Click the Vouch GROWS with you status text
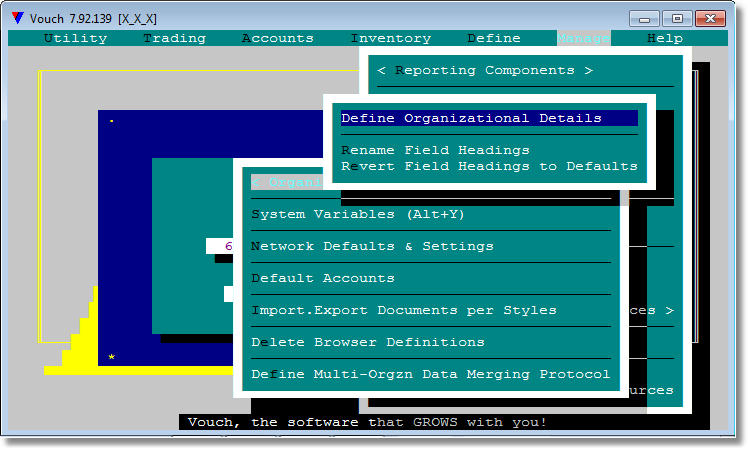The image size is (748, 450). coord(367,422)
